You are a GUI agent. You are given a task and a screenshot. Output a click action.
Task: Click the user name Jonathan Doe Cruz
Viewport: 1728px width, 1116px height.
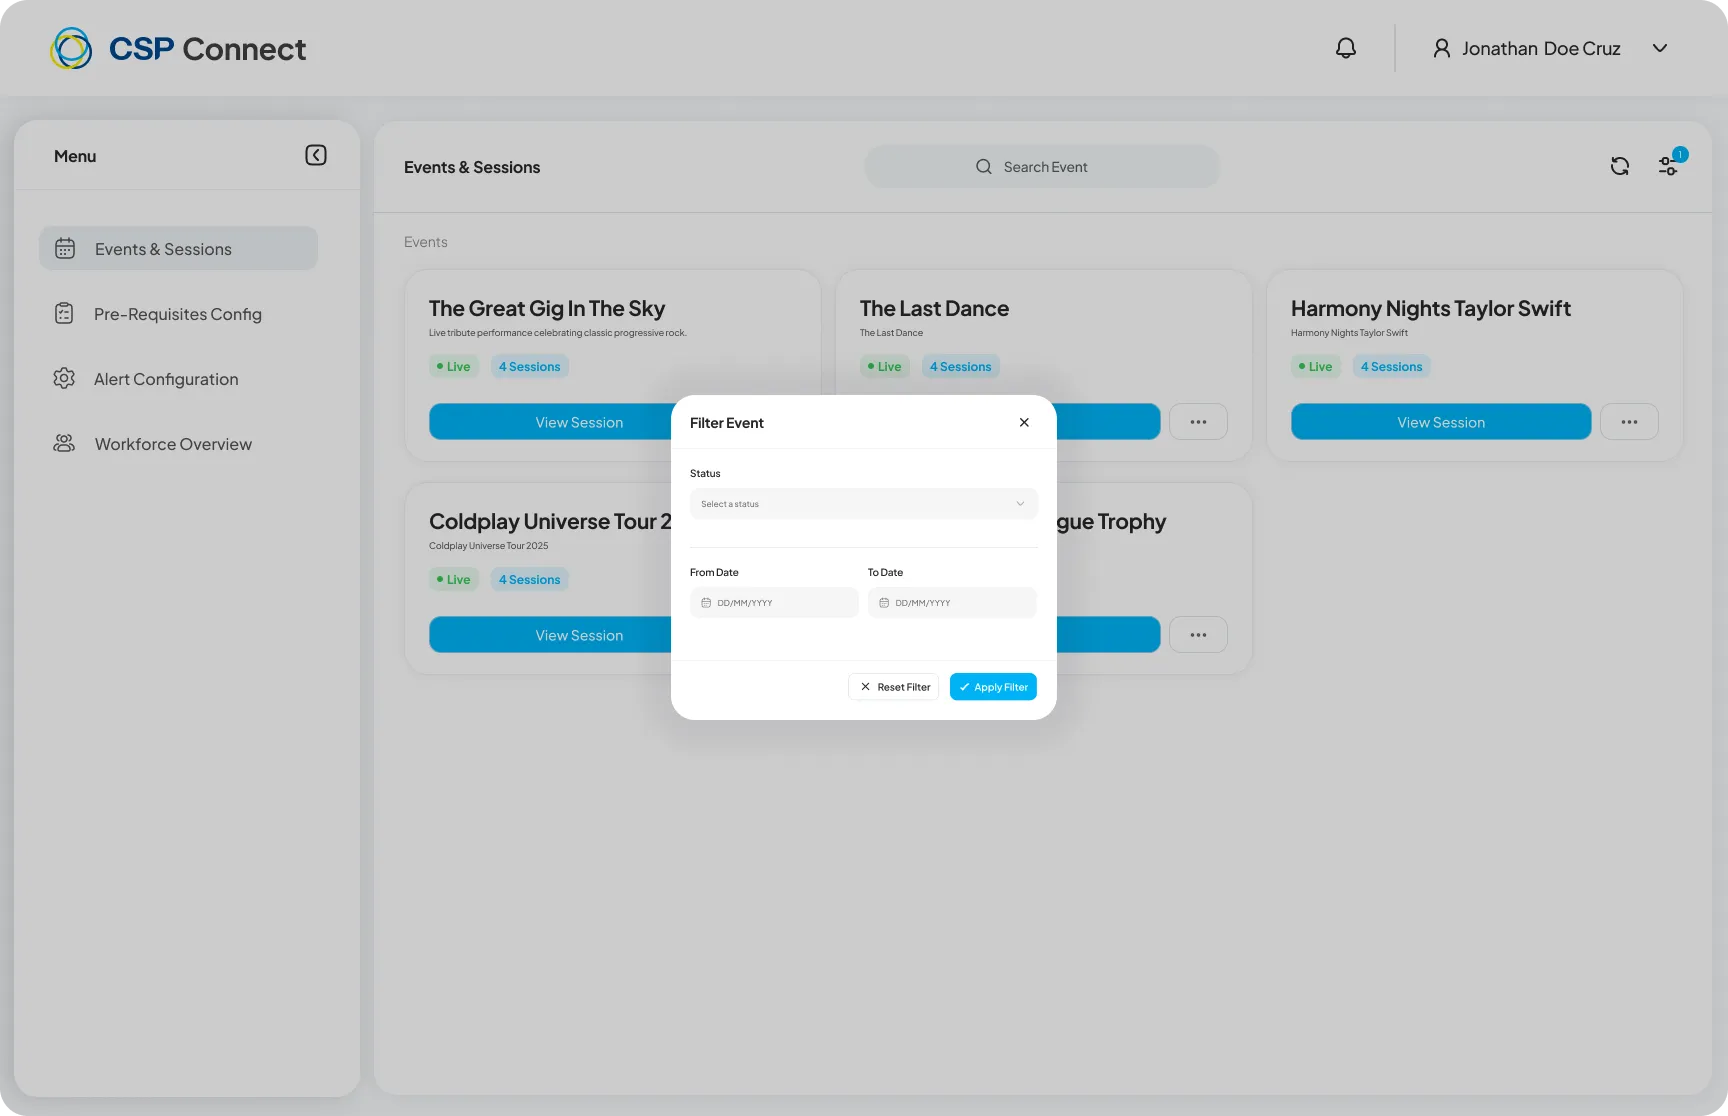(x=1541, y=48)
